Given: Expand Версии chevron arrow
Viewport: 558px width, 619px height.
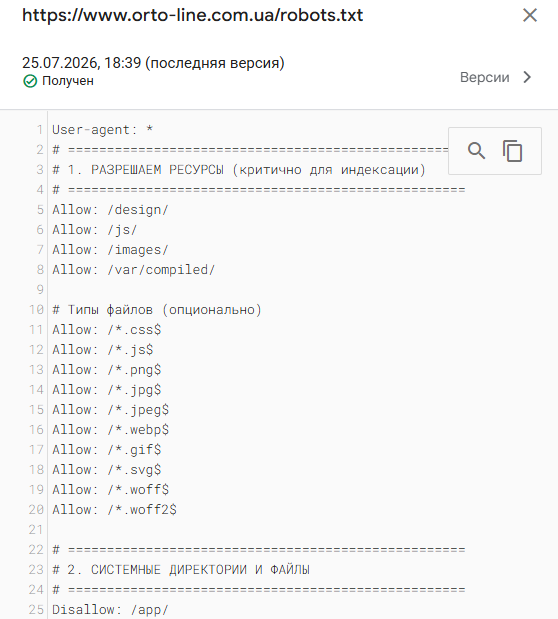Looking at the screenshot, I should point(527,77).
